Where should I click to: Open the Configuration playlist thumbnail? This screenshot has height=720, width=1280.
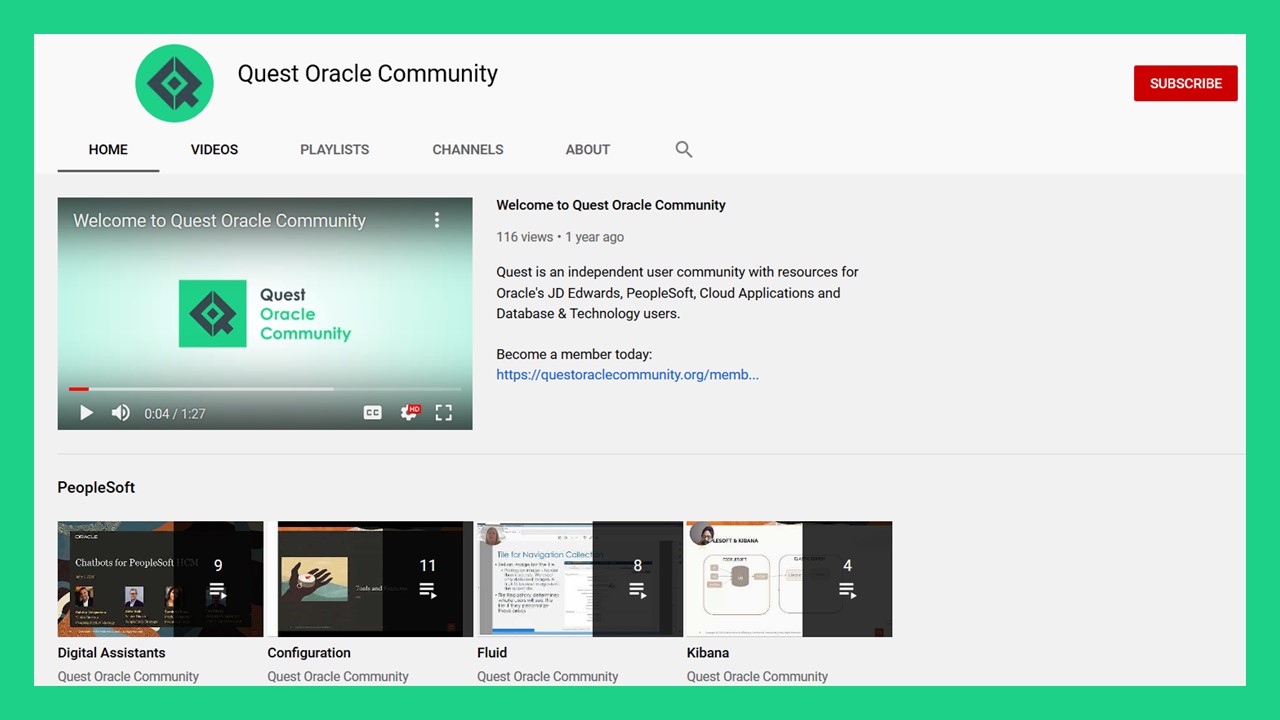coord(370,579)
